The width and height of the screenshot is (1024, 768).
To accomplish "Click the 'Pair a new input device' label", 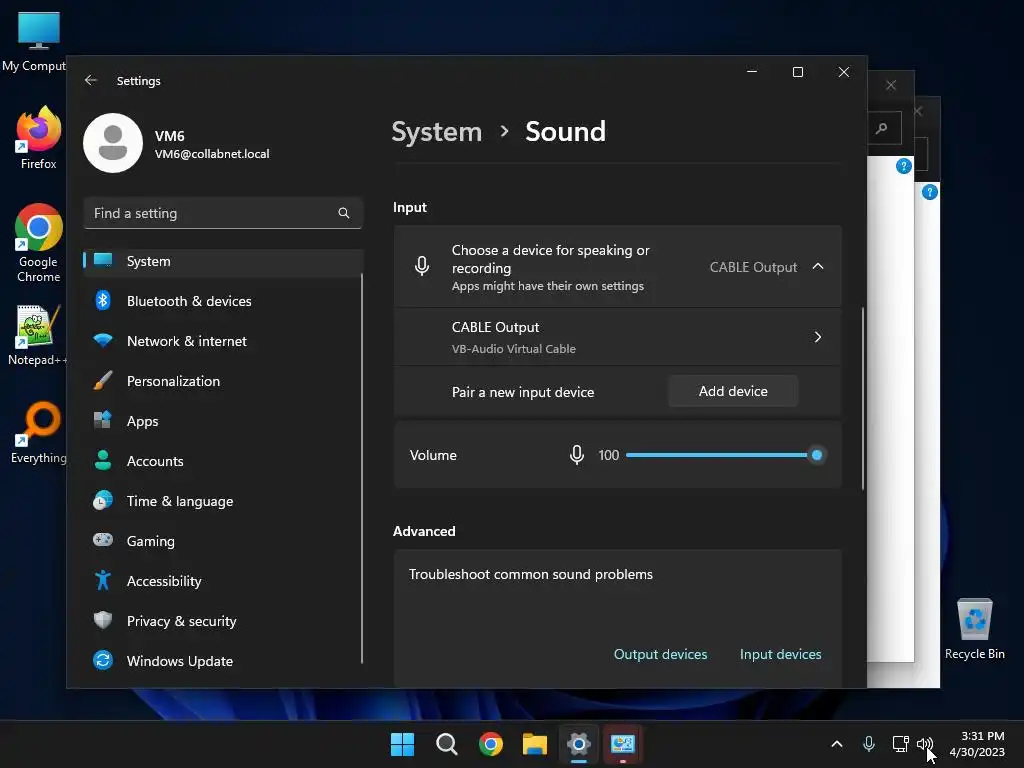I will [x=522, y=392].
